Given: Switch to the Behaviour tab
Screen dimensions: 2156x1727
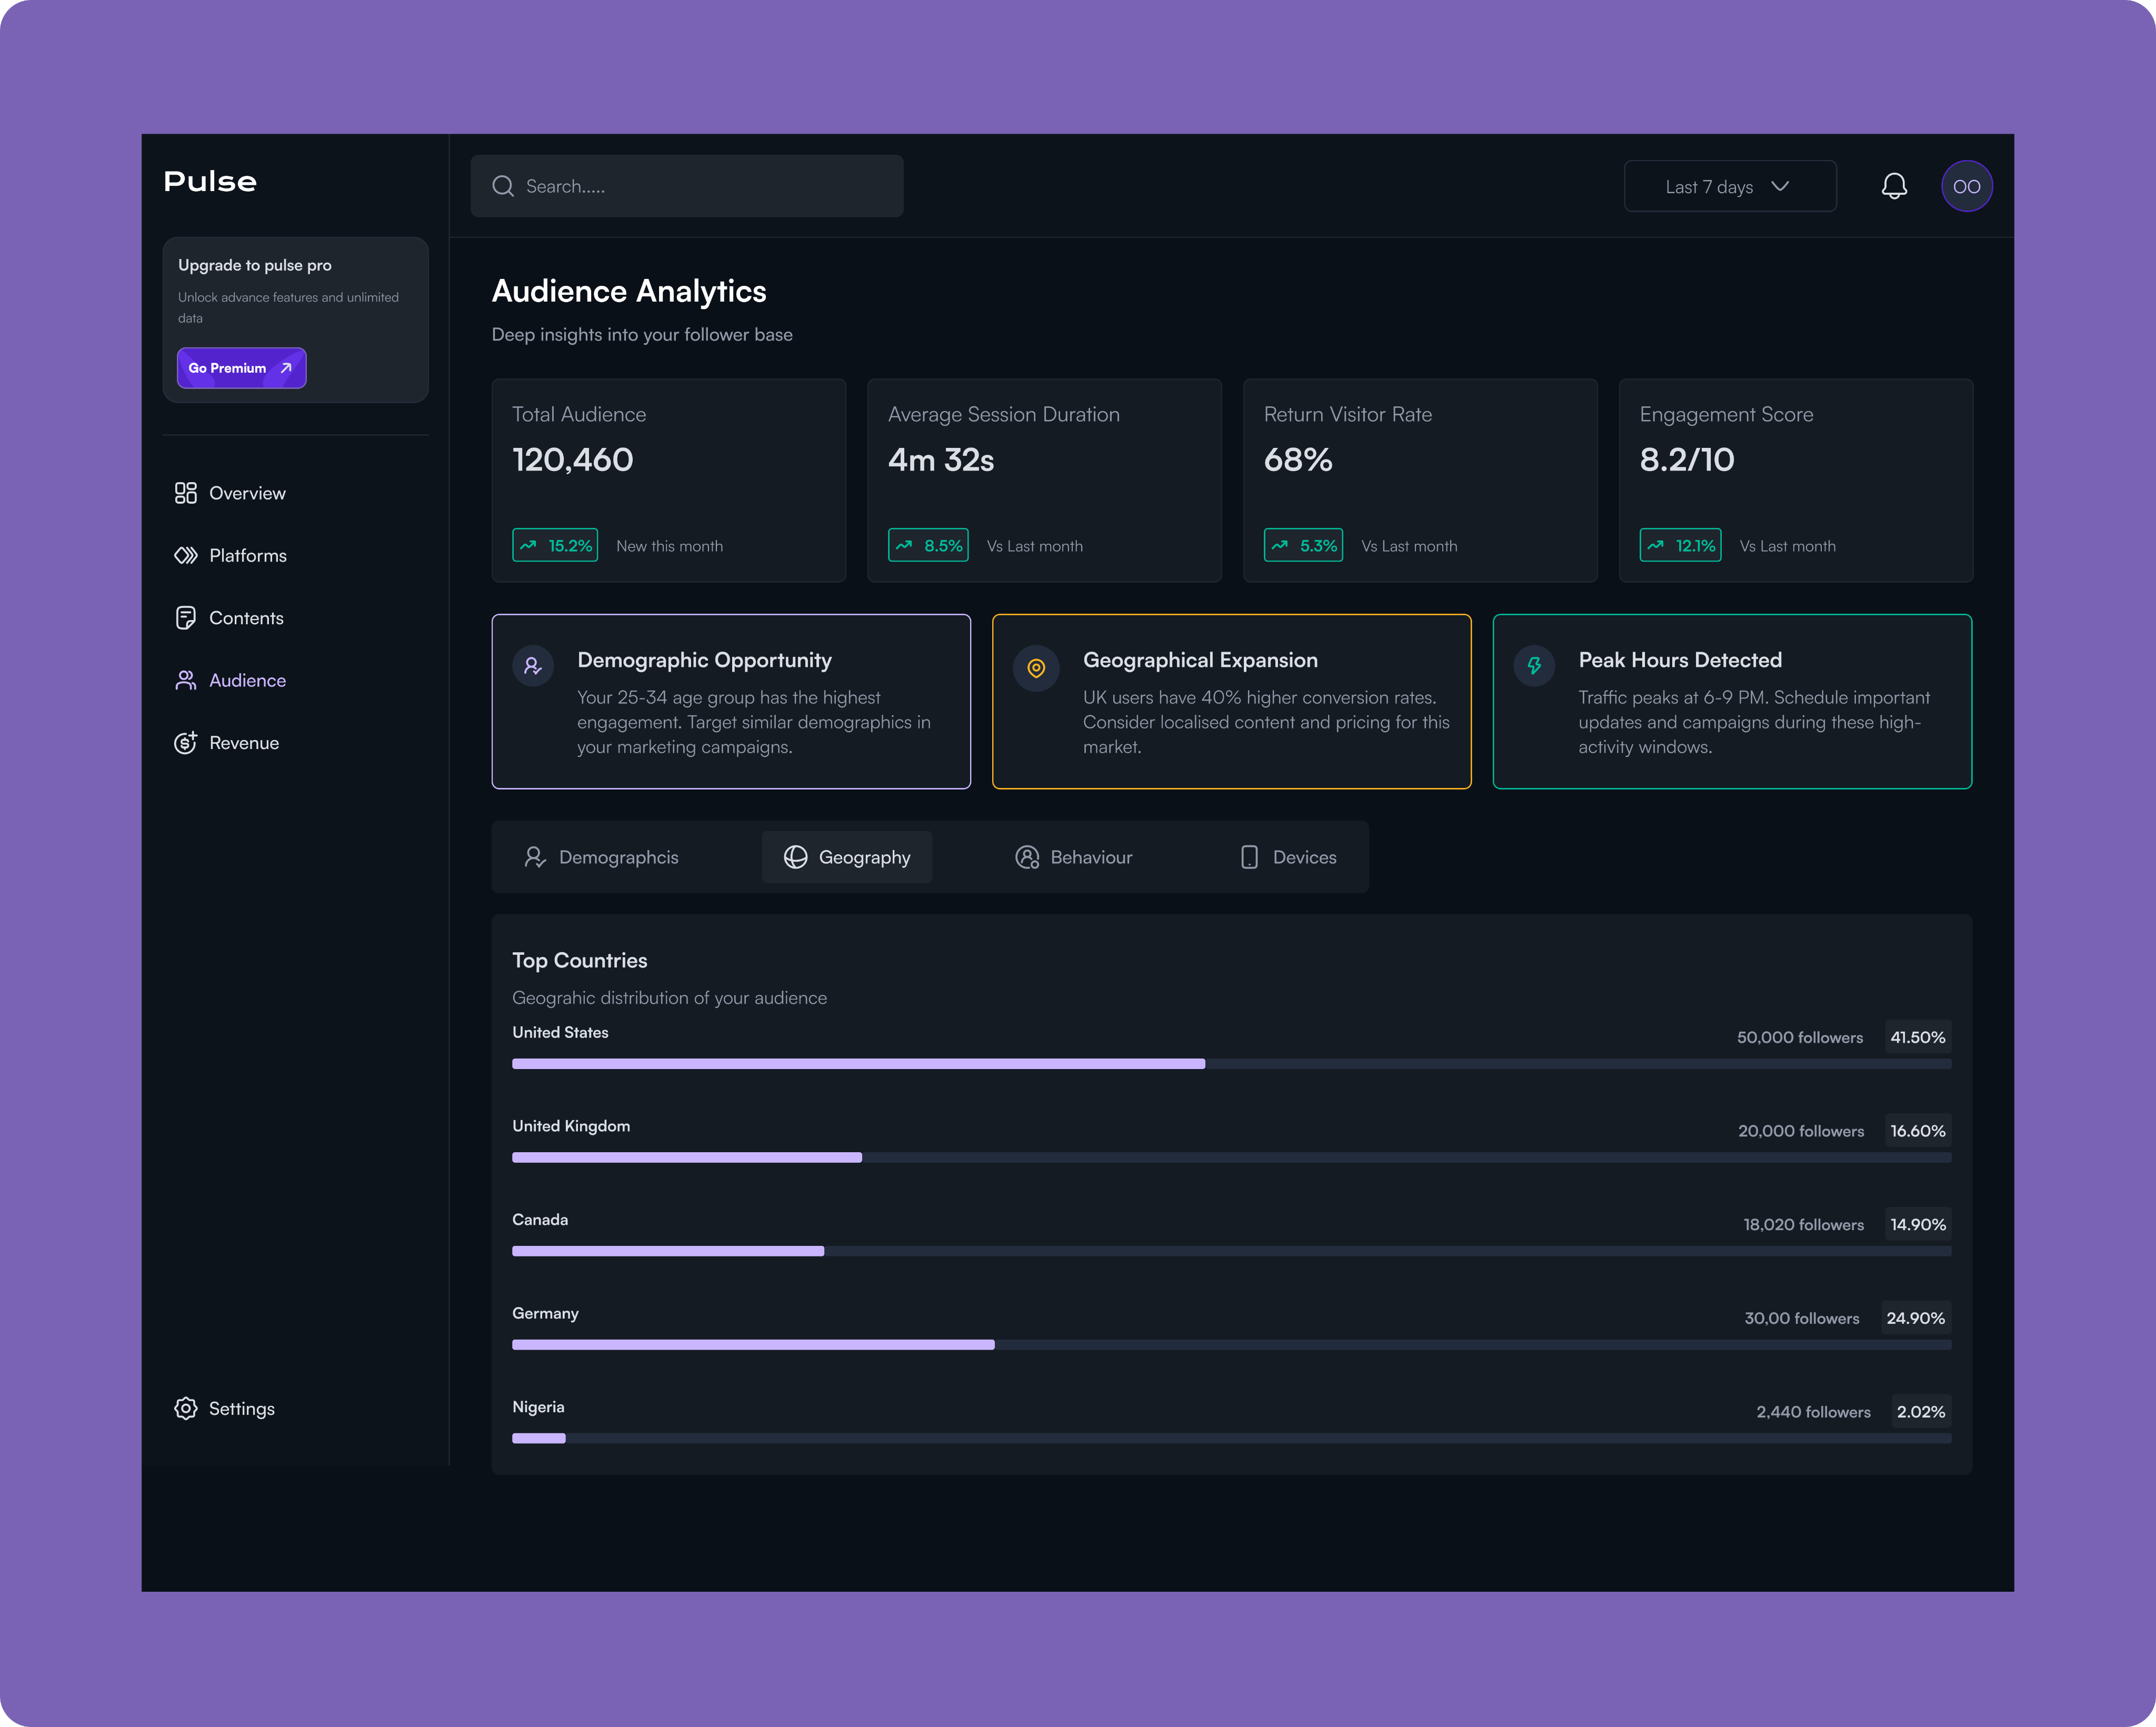Looking at the screenshot, I should tap(1073, 857).
